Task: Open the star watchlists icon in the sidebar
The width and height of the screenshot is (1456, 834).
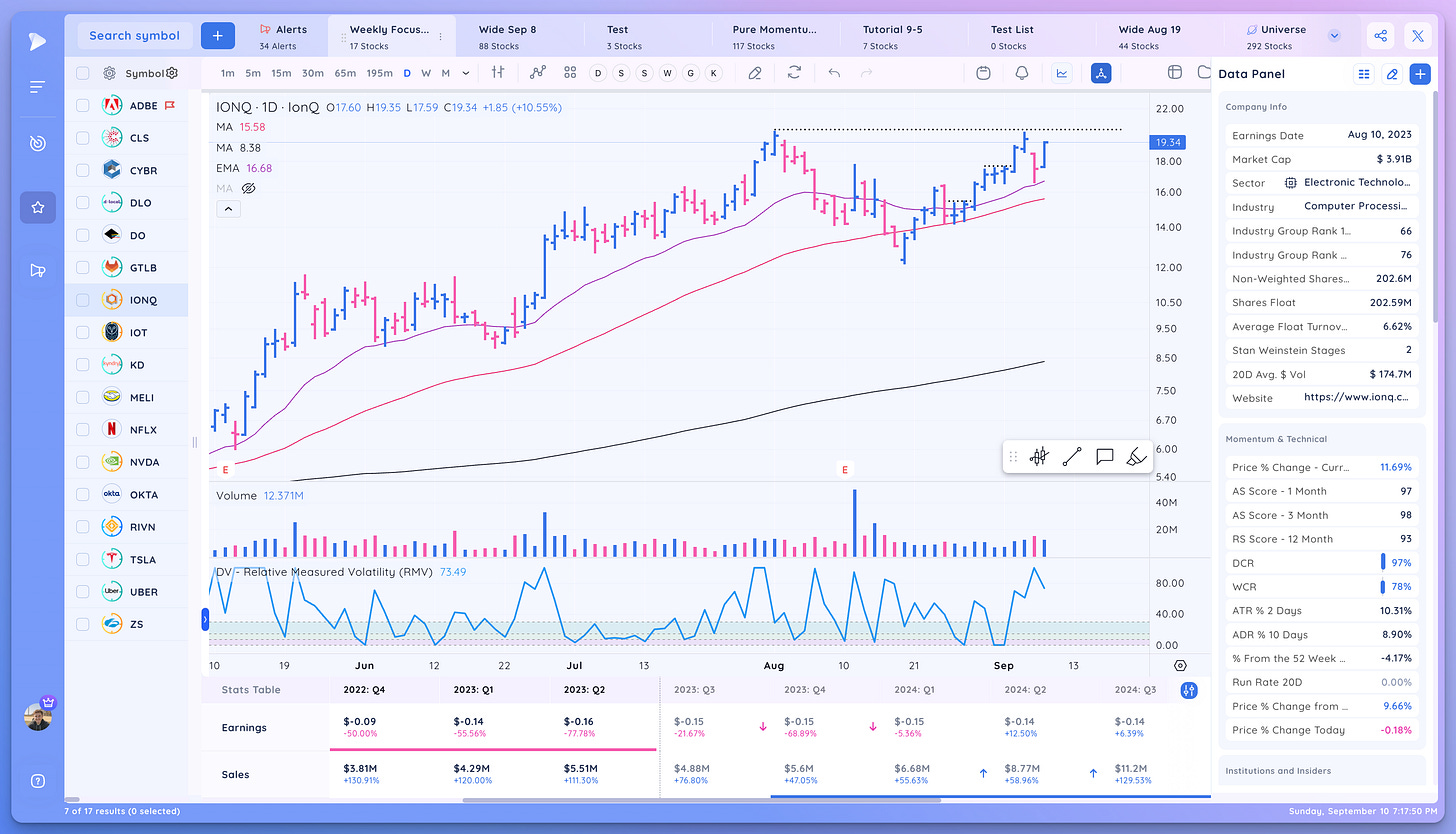Action: point(37,207)
